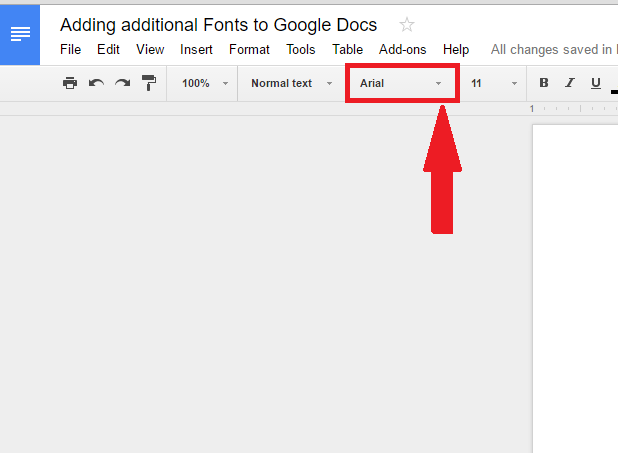Undo the last action
The width and height of the screenshot is (618, 453).
pyautogui.click(x=96, y=83)
